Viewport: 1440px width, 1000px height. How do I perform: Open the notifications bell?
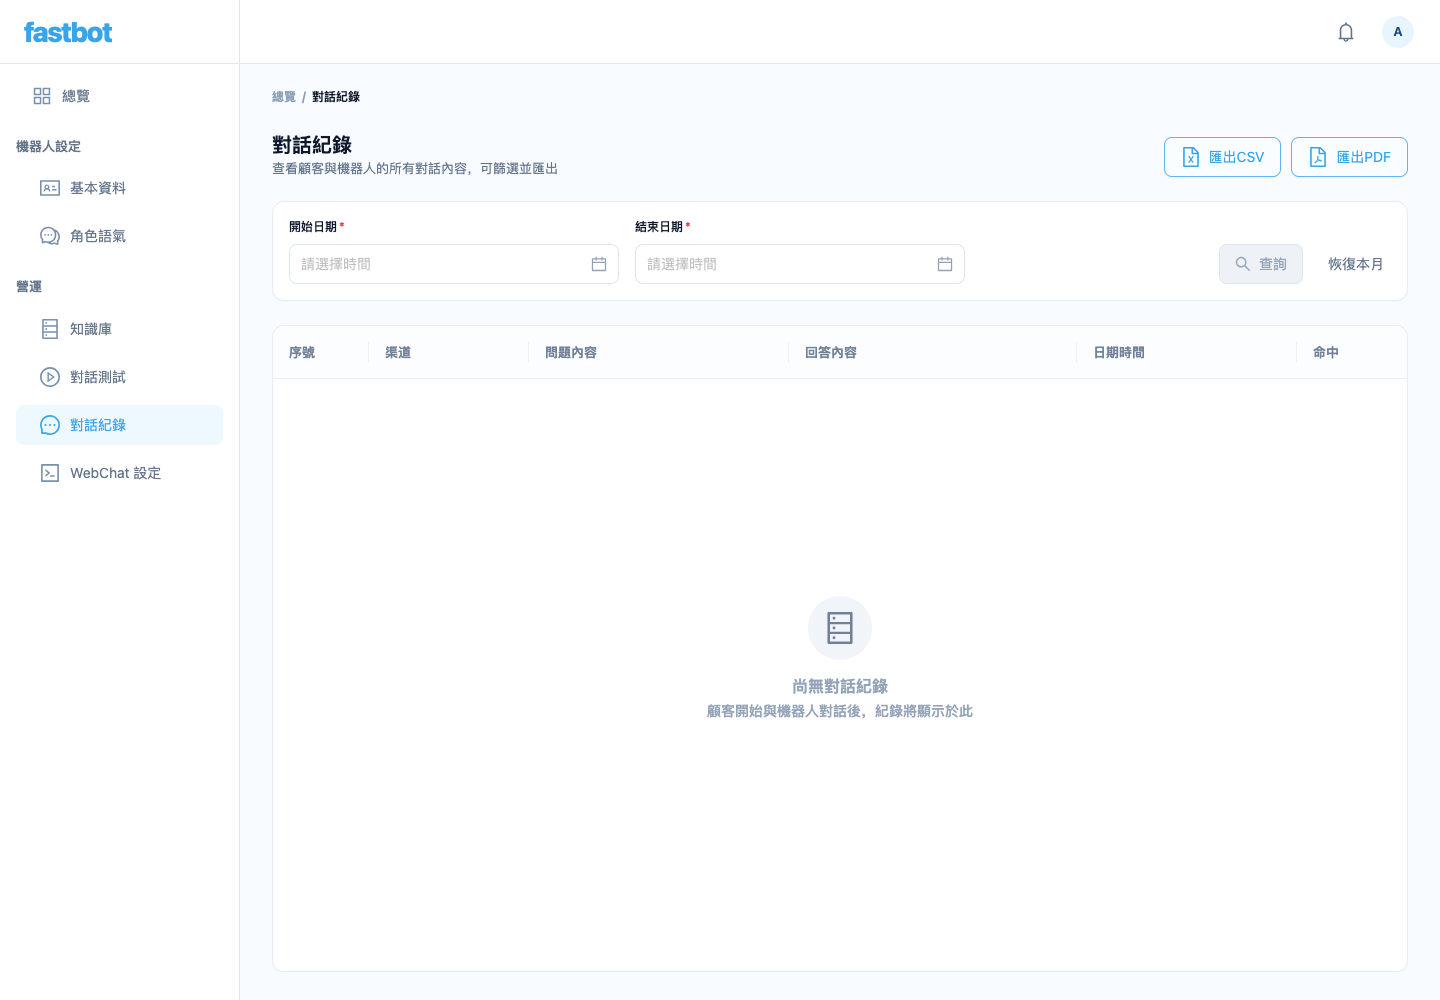tap(1346, 32)
